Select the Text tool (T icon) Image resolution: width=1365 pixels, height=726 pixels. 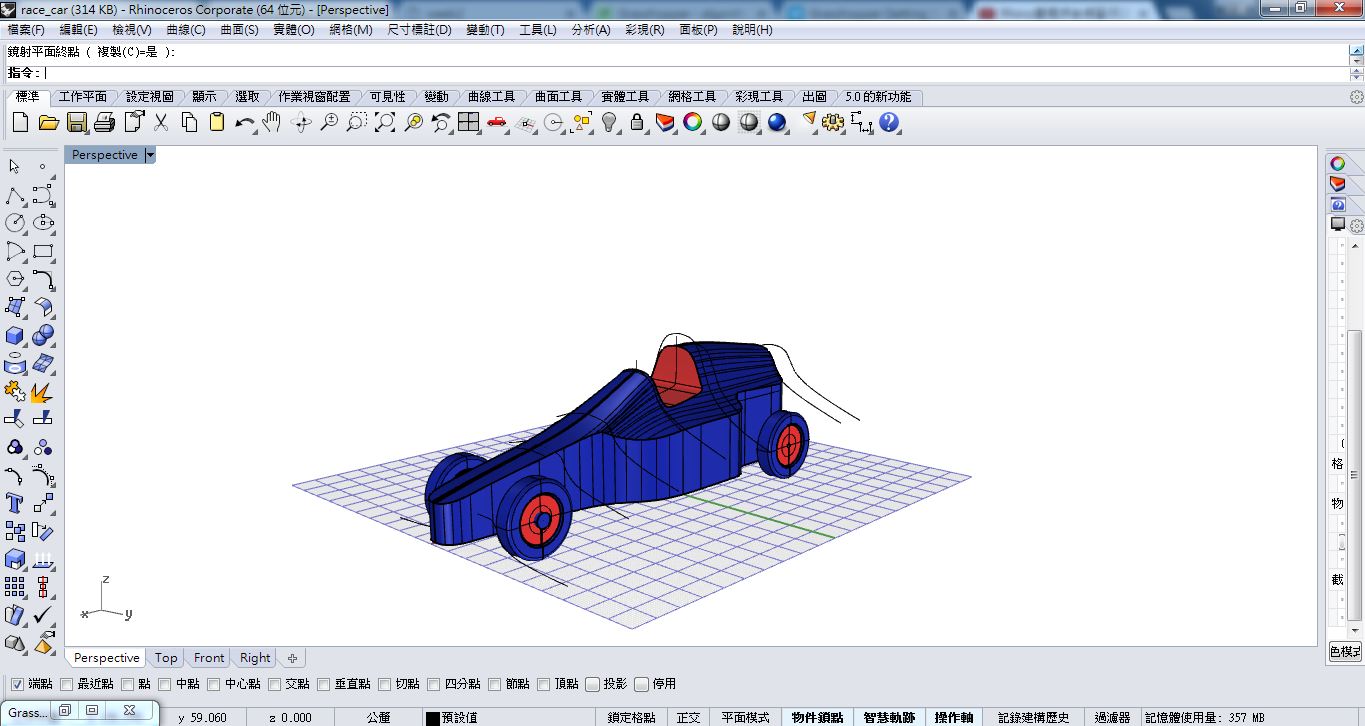[15, 502]
